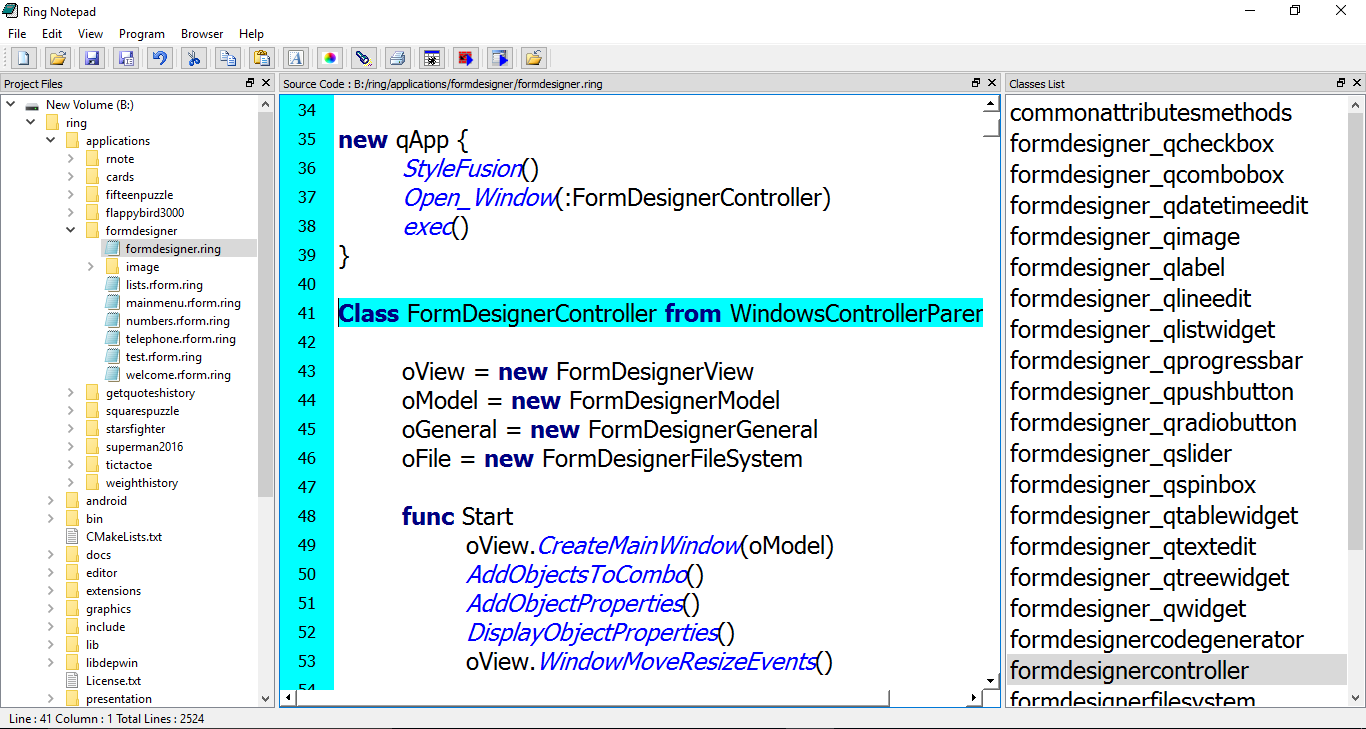1366x729 pixels.
Task: Open the Font toolbar icon
Action: pos(295,58)
